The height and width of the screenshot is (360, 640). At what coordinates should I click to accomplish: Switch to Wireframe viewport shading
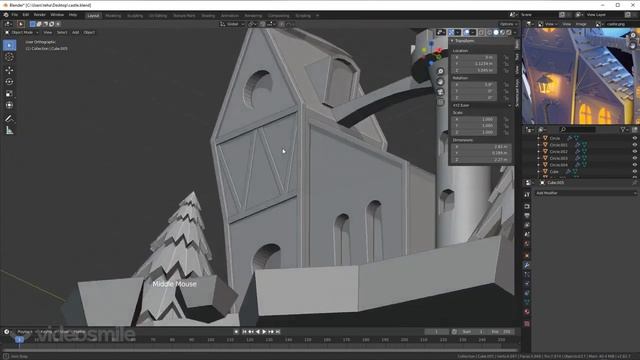pyautogui.click(x=489, y=32)
